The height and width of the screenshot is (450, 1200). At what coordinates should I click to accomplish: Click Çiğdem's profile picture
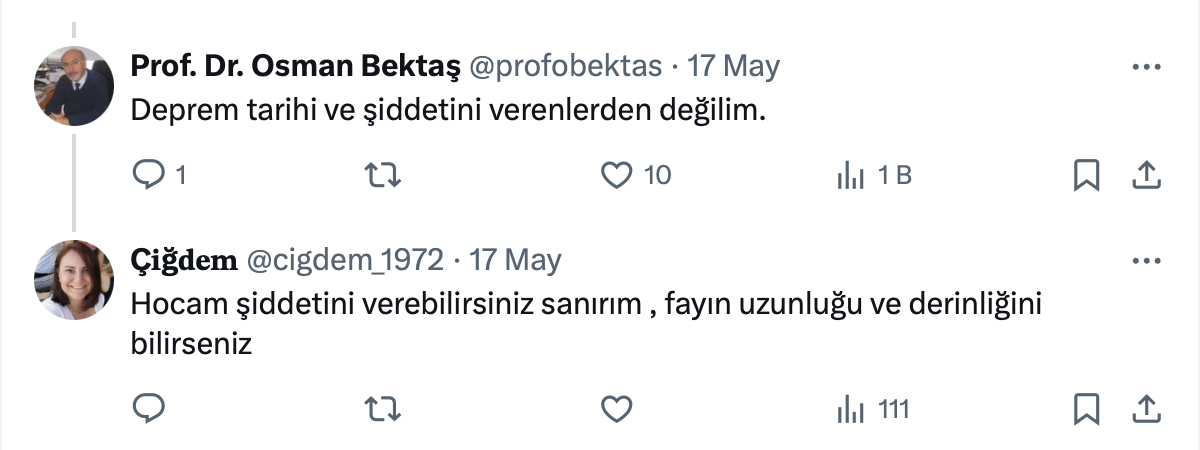pyautogui.click(x=75, y=280)
